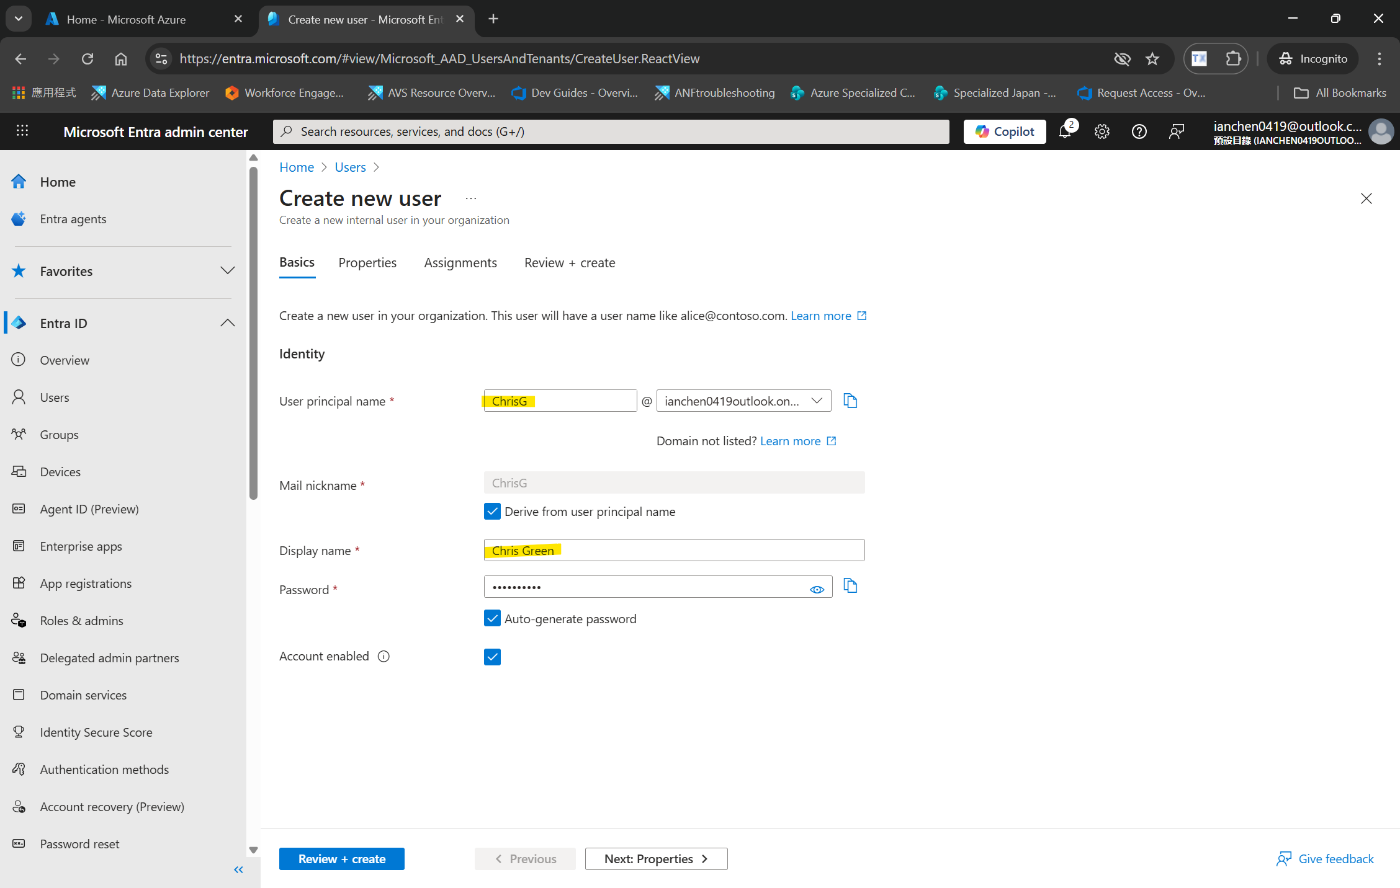
Task: Bookmark this page with the star icon
Action: point(1152,59)
